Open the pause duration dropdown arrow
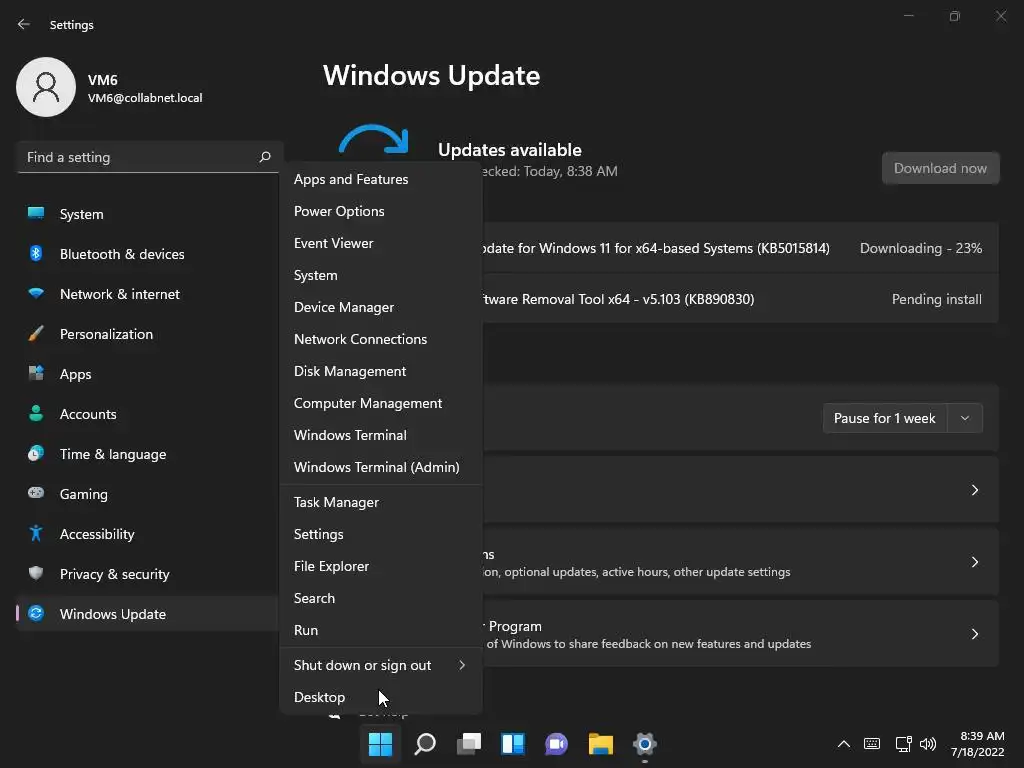Image resolution: width=1024 pixels, height=768 pixels. pyautogui.click(x=965, y=418)
